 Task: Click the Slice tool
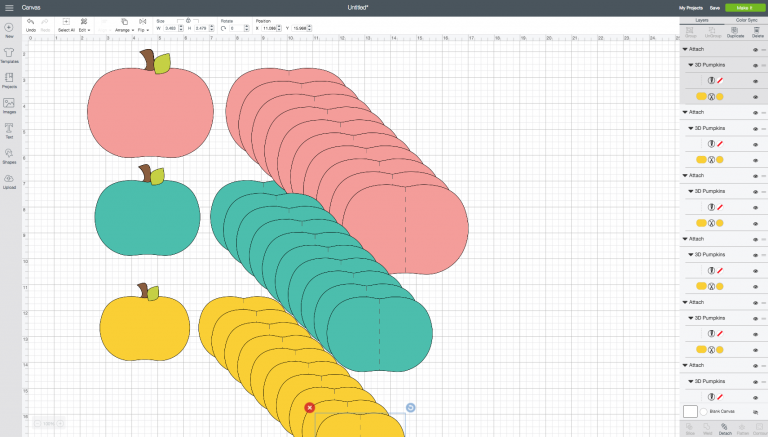pyautogui.click(x=690, y=429)
